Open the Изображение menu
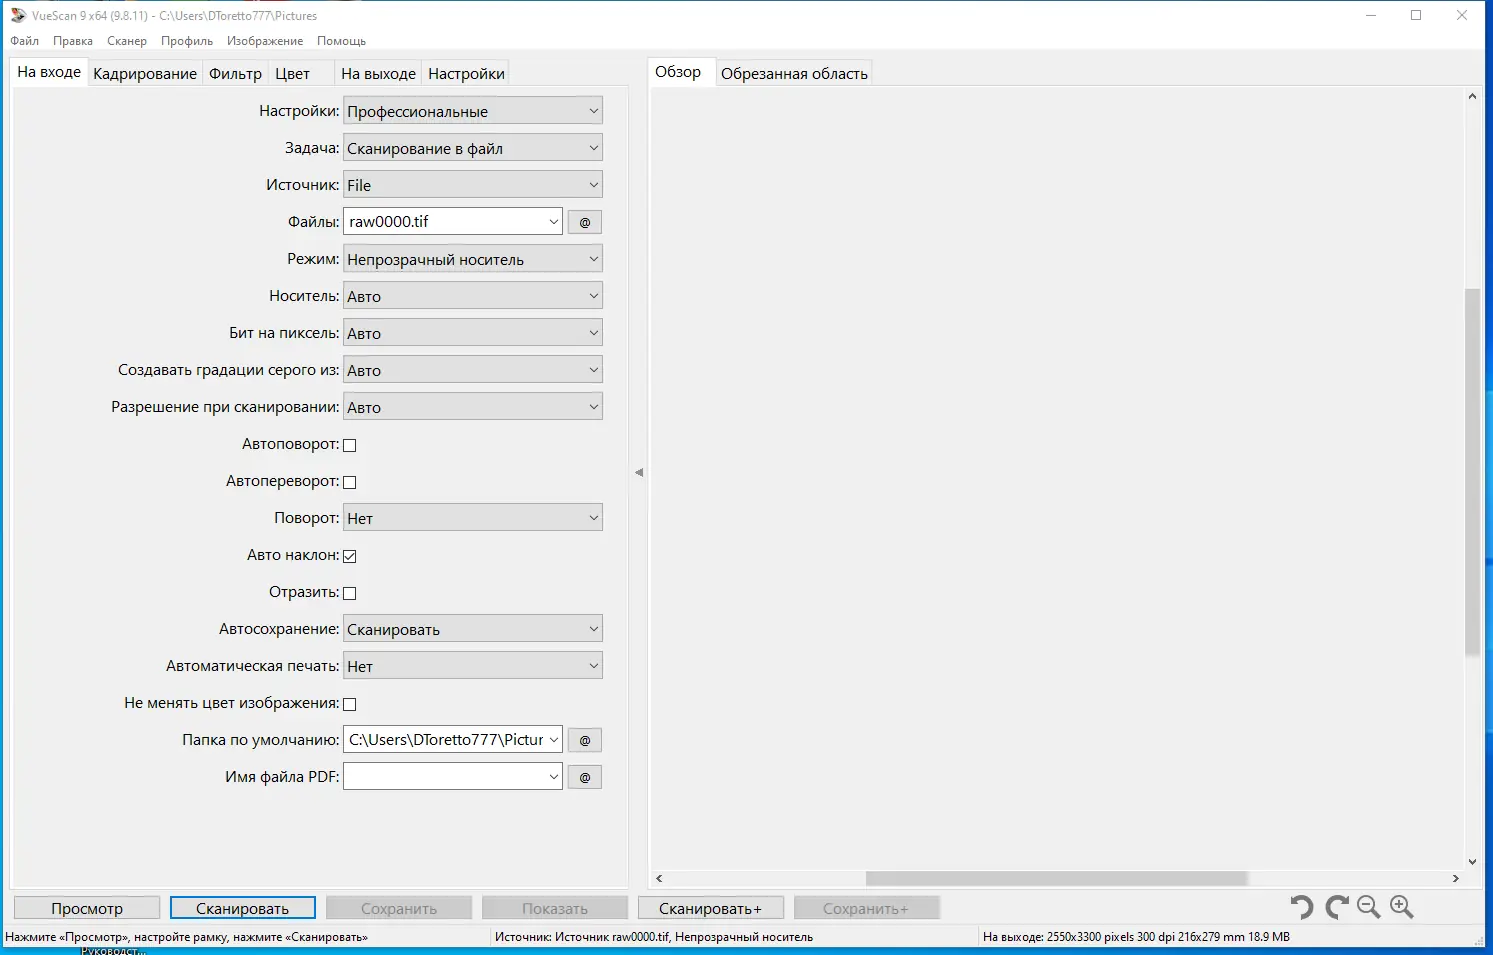1493x955 pixels. (x=265, y=41)
